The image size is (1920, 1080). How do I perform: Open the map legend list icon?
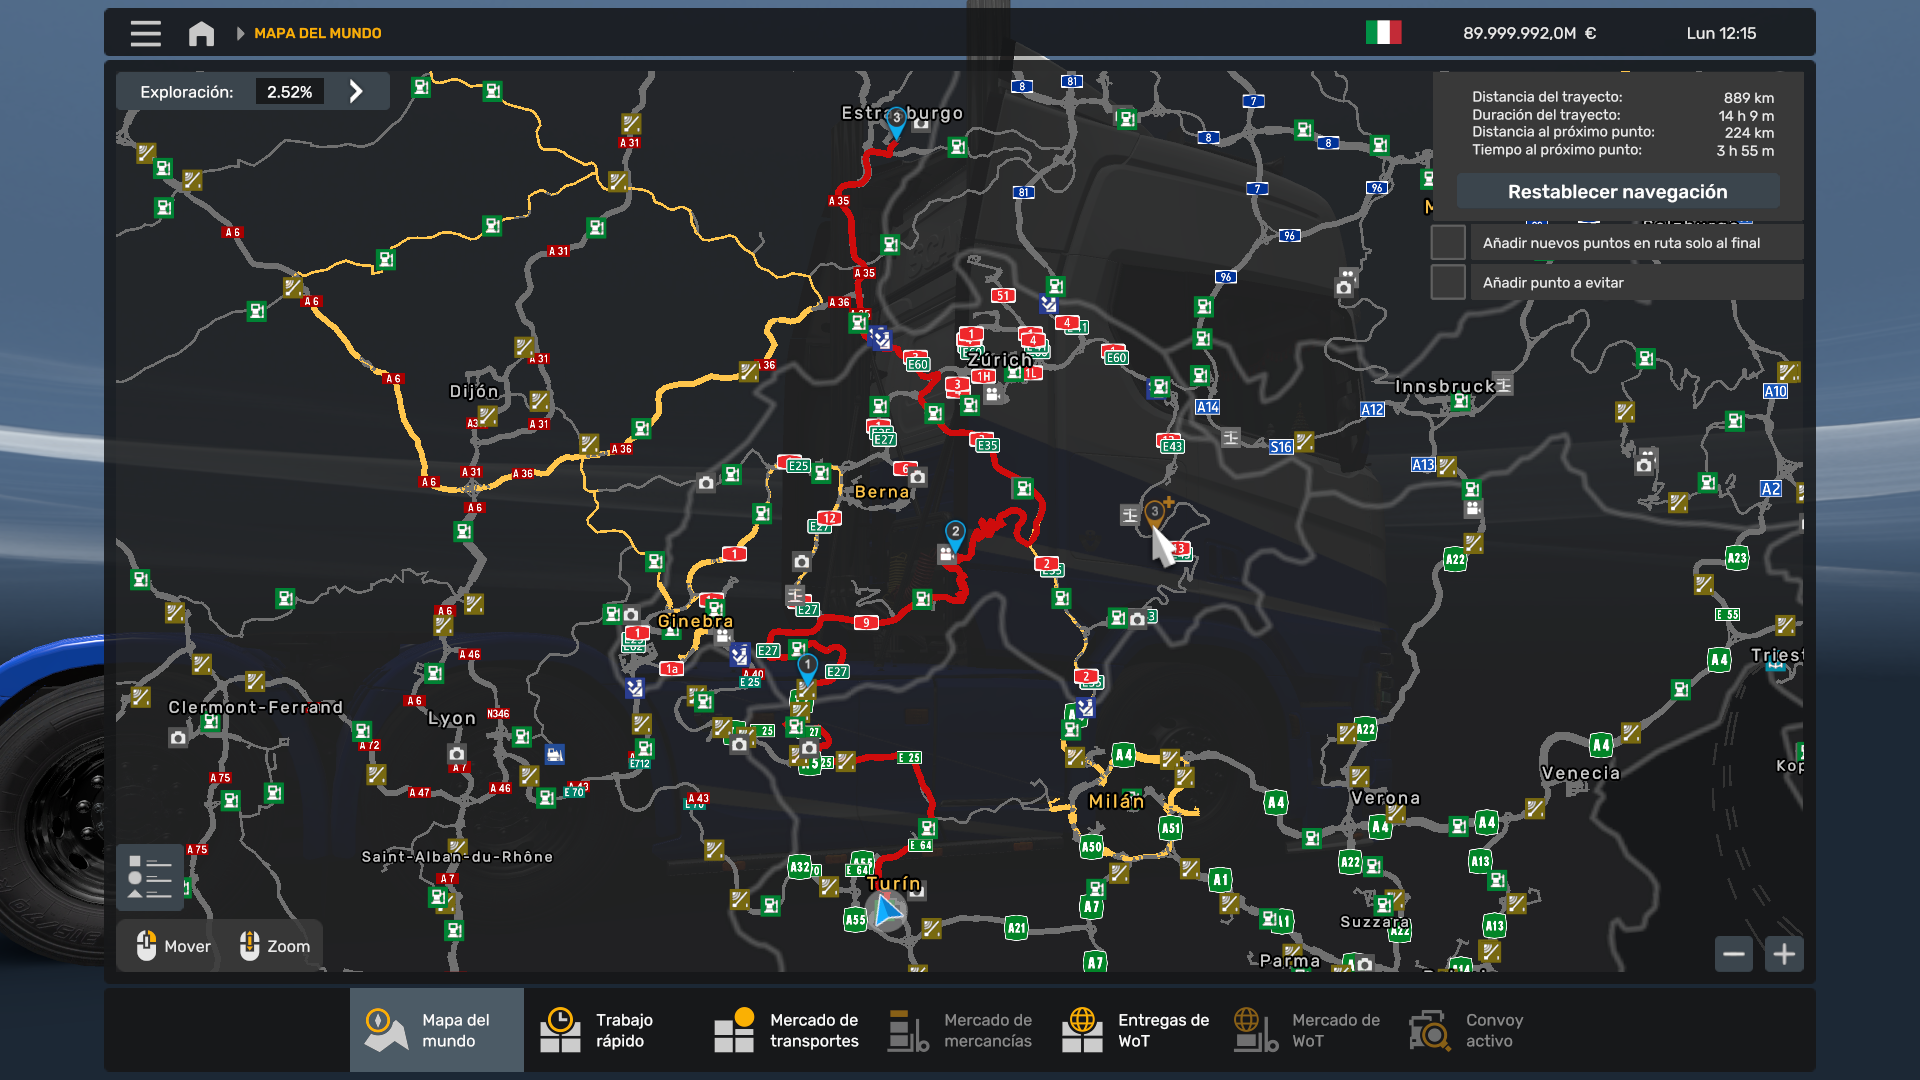(150, 878)
